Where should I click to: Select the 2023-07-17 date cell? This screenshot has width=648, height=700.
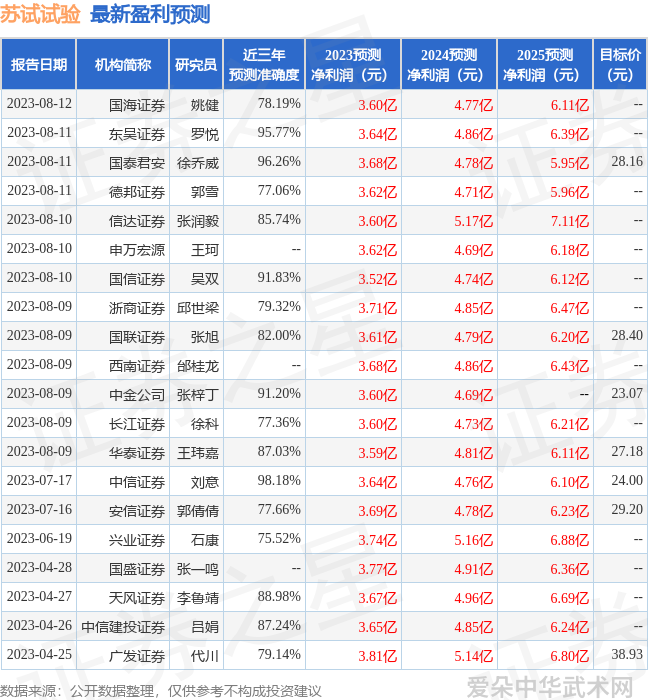point(39,481)
